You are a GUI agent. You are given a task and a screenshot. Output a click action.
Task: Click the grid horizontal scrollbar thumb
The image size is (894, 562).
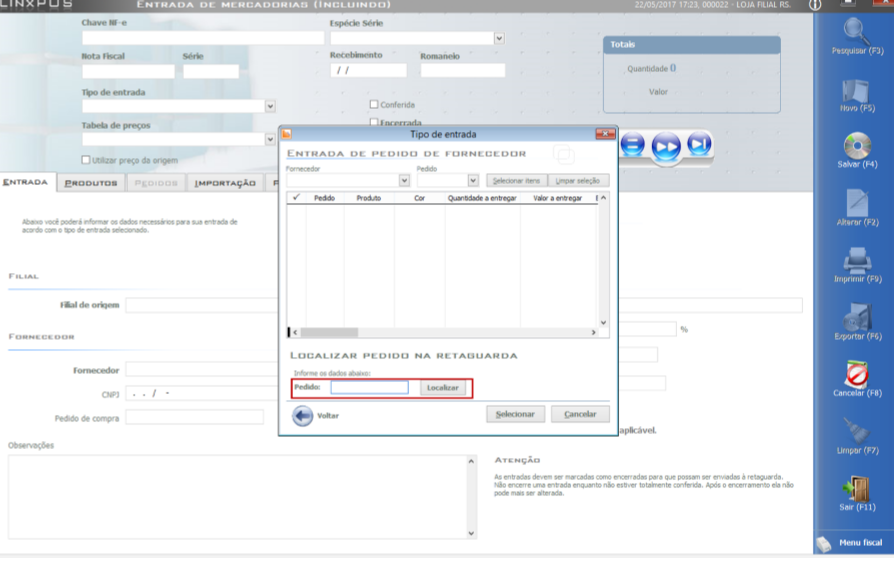pyautogui.click(x=329, y=332)
